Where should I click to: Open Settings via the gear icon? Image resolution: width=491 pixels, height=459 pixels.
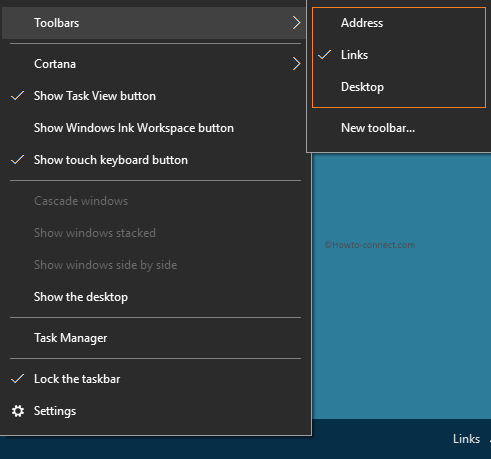pyautogui.click(x=18, y=411)
